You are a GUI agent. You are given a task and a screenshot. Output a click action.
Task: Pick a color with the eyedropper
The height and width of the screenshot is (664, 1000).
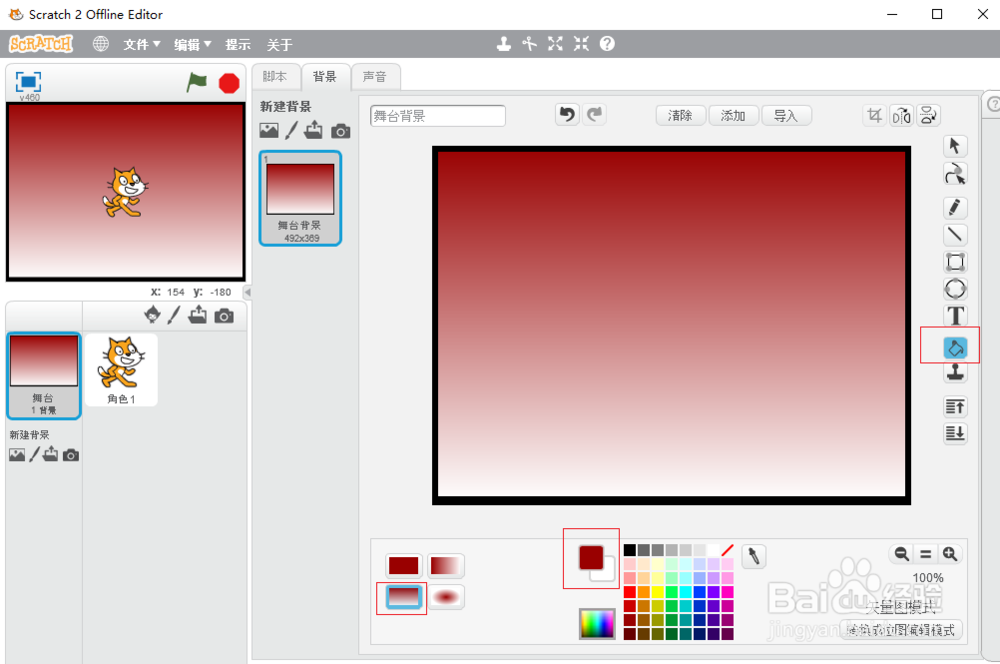754,556
